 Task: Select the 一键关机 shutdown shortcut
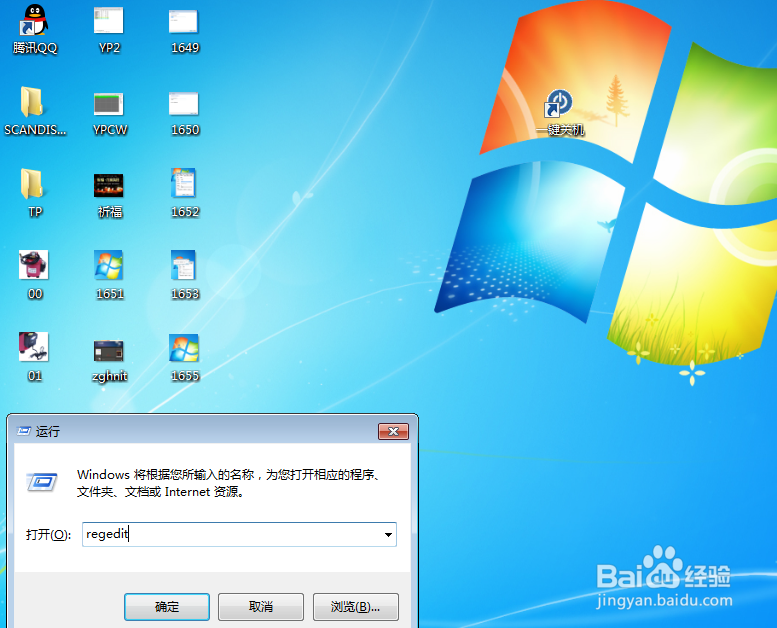pyautogui.click(x=560, y=113)
